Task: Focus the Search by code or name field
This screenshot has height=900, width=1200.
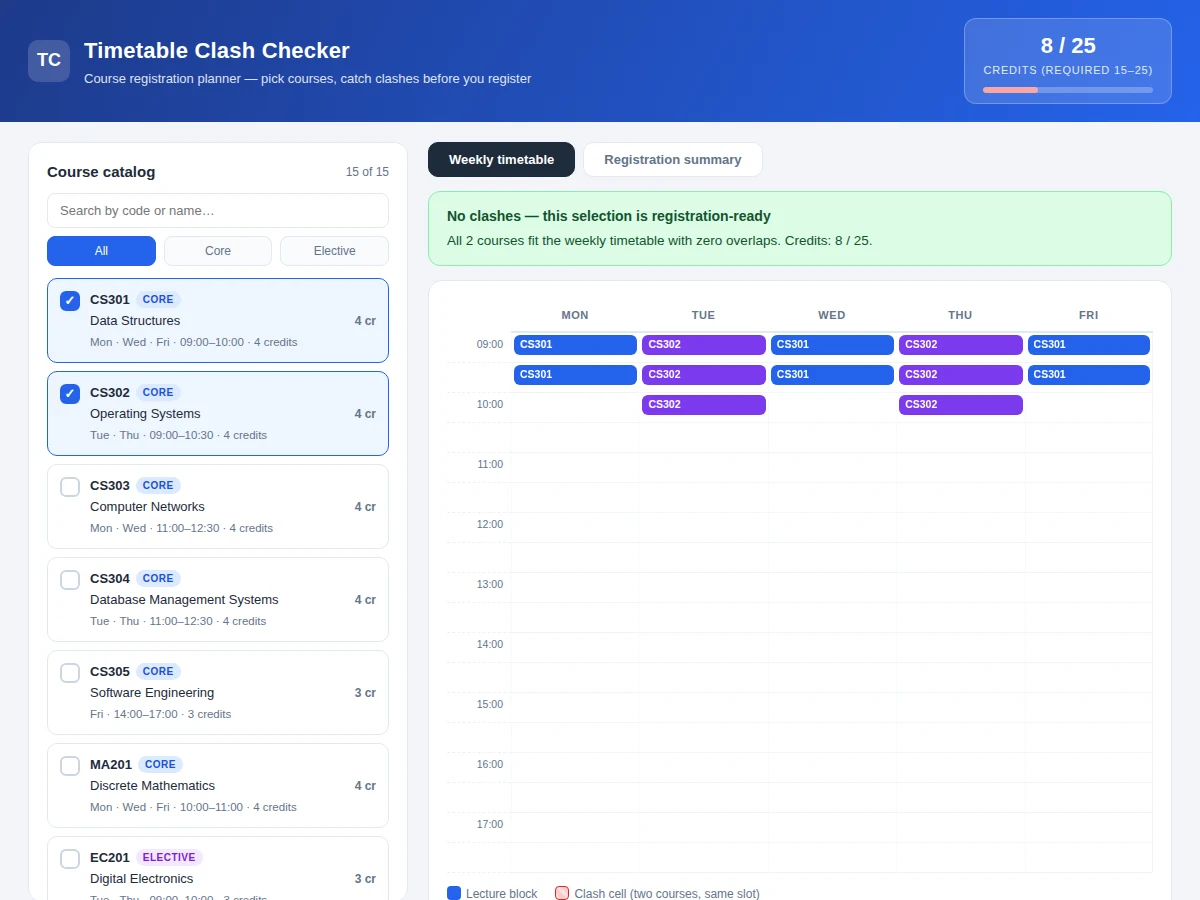Action: pos(218,211)
